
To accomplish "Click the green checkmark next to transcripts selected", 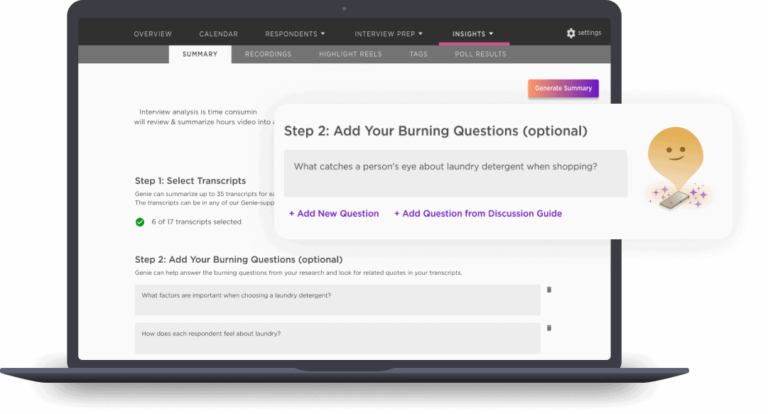I will pos(140,221).
